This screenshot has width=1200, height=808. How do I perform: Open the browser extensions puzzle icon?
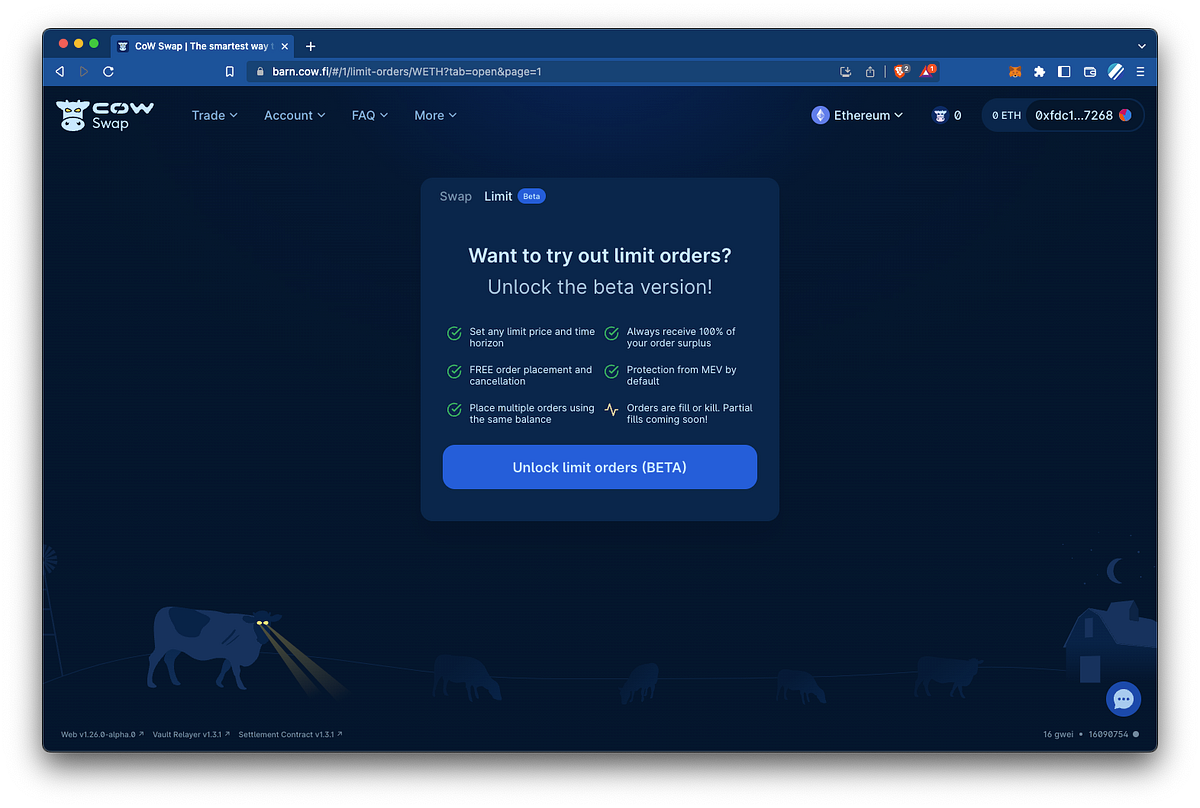pos(1039,71)
